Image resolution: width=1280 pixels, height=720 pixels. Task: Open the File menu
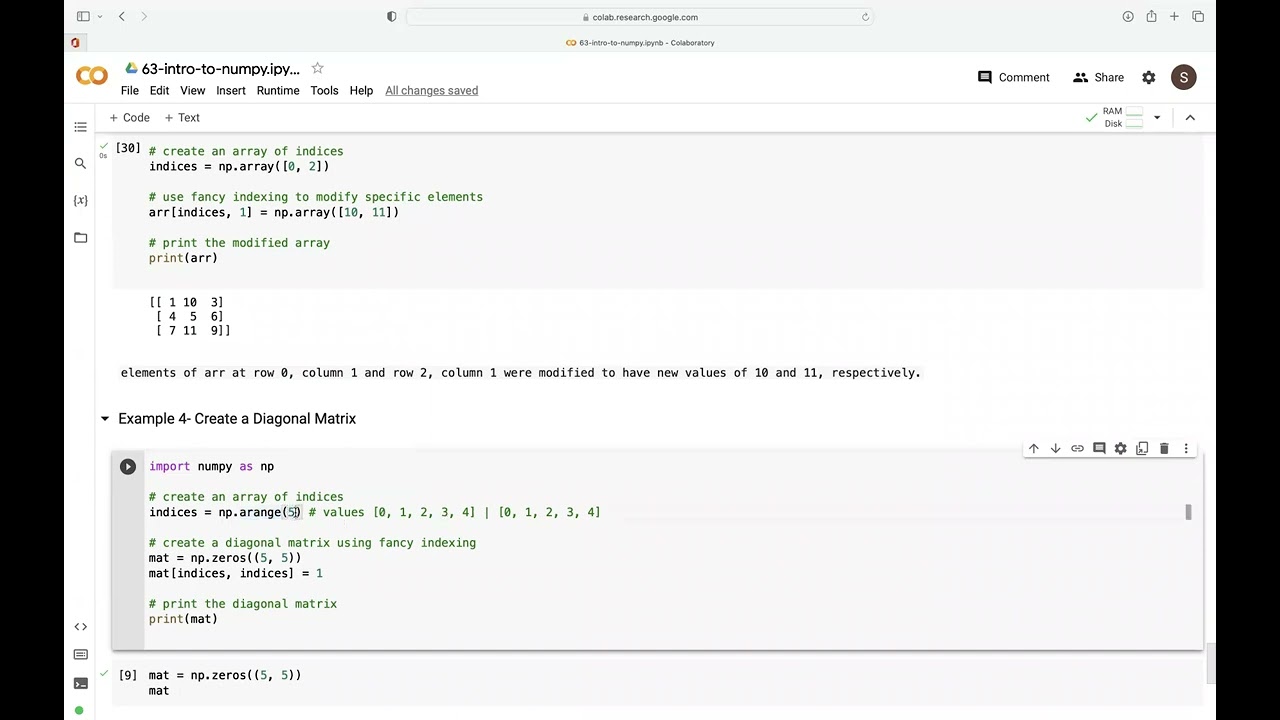coord(130,90)
